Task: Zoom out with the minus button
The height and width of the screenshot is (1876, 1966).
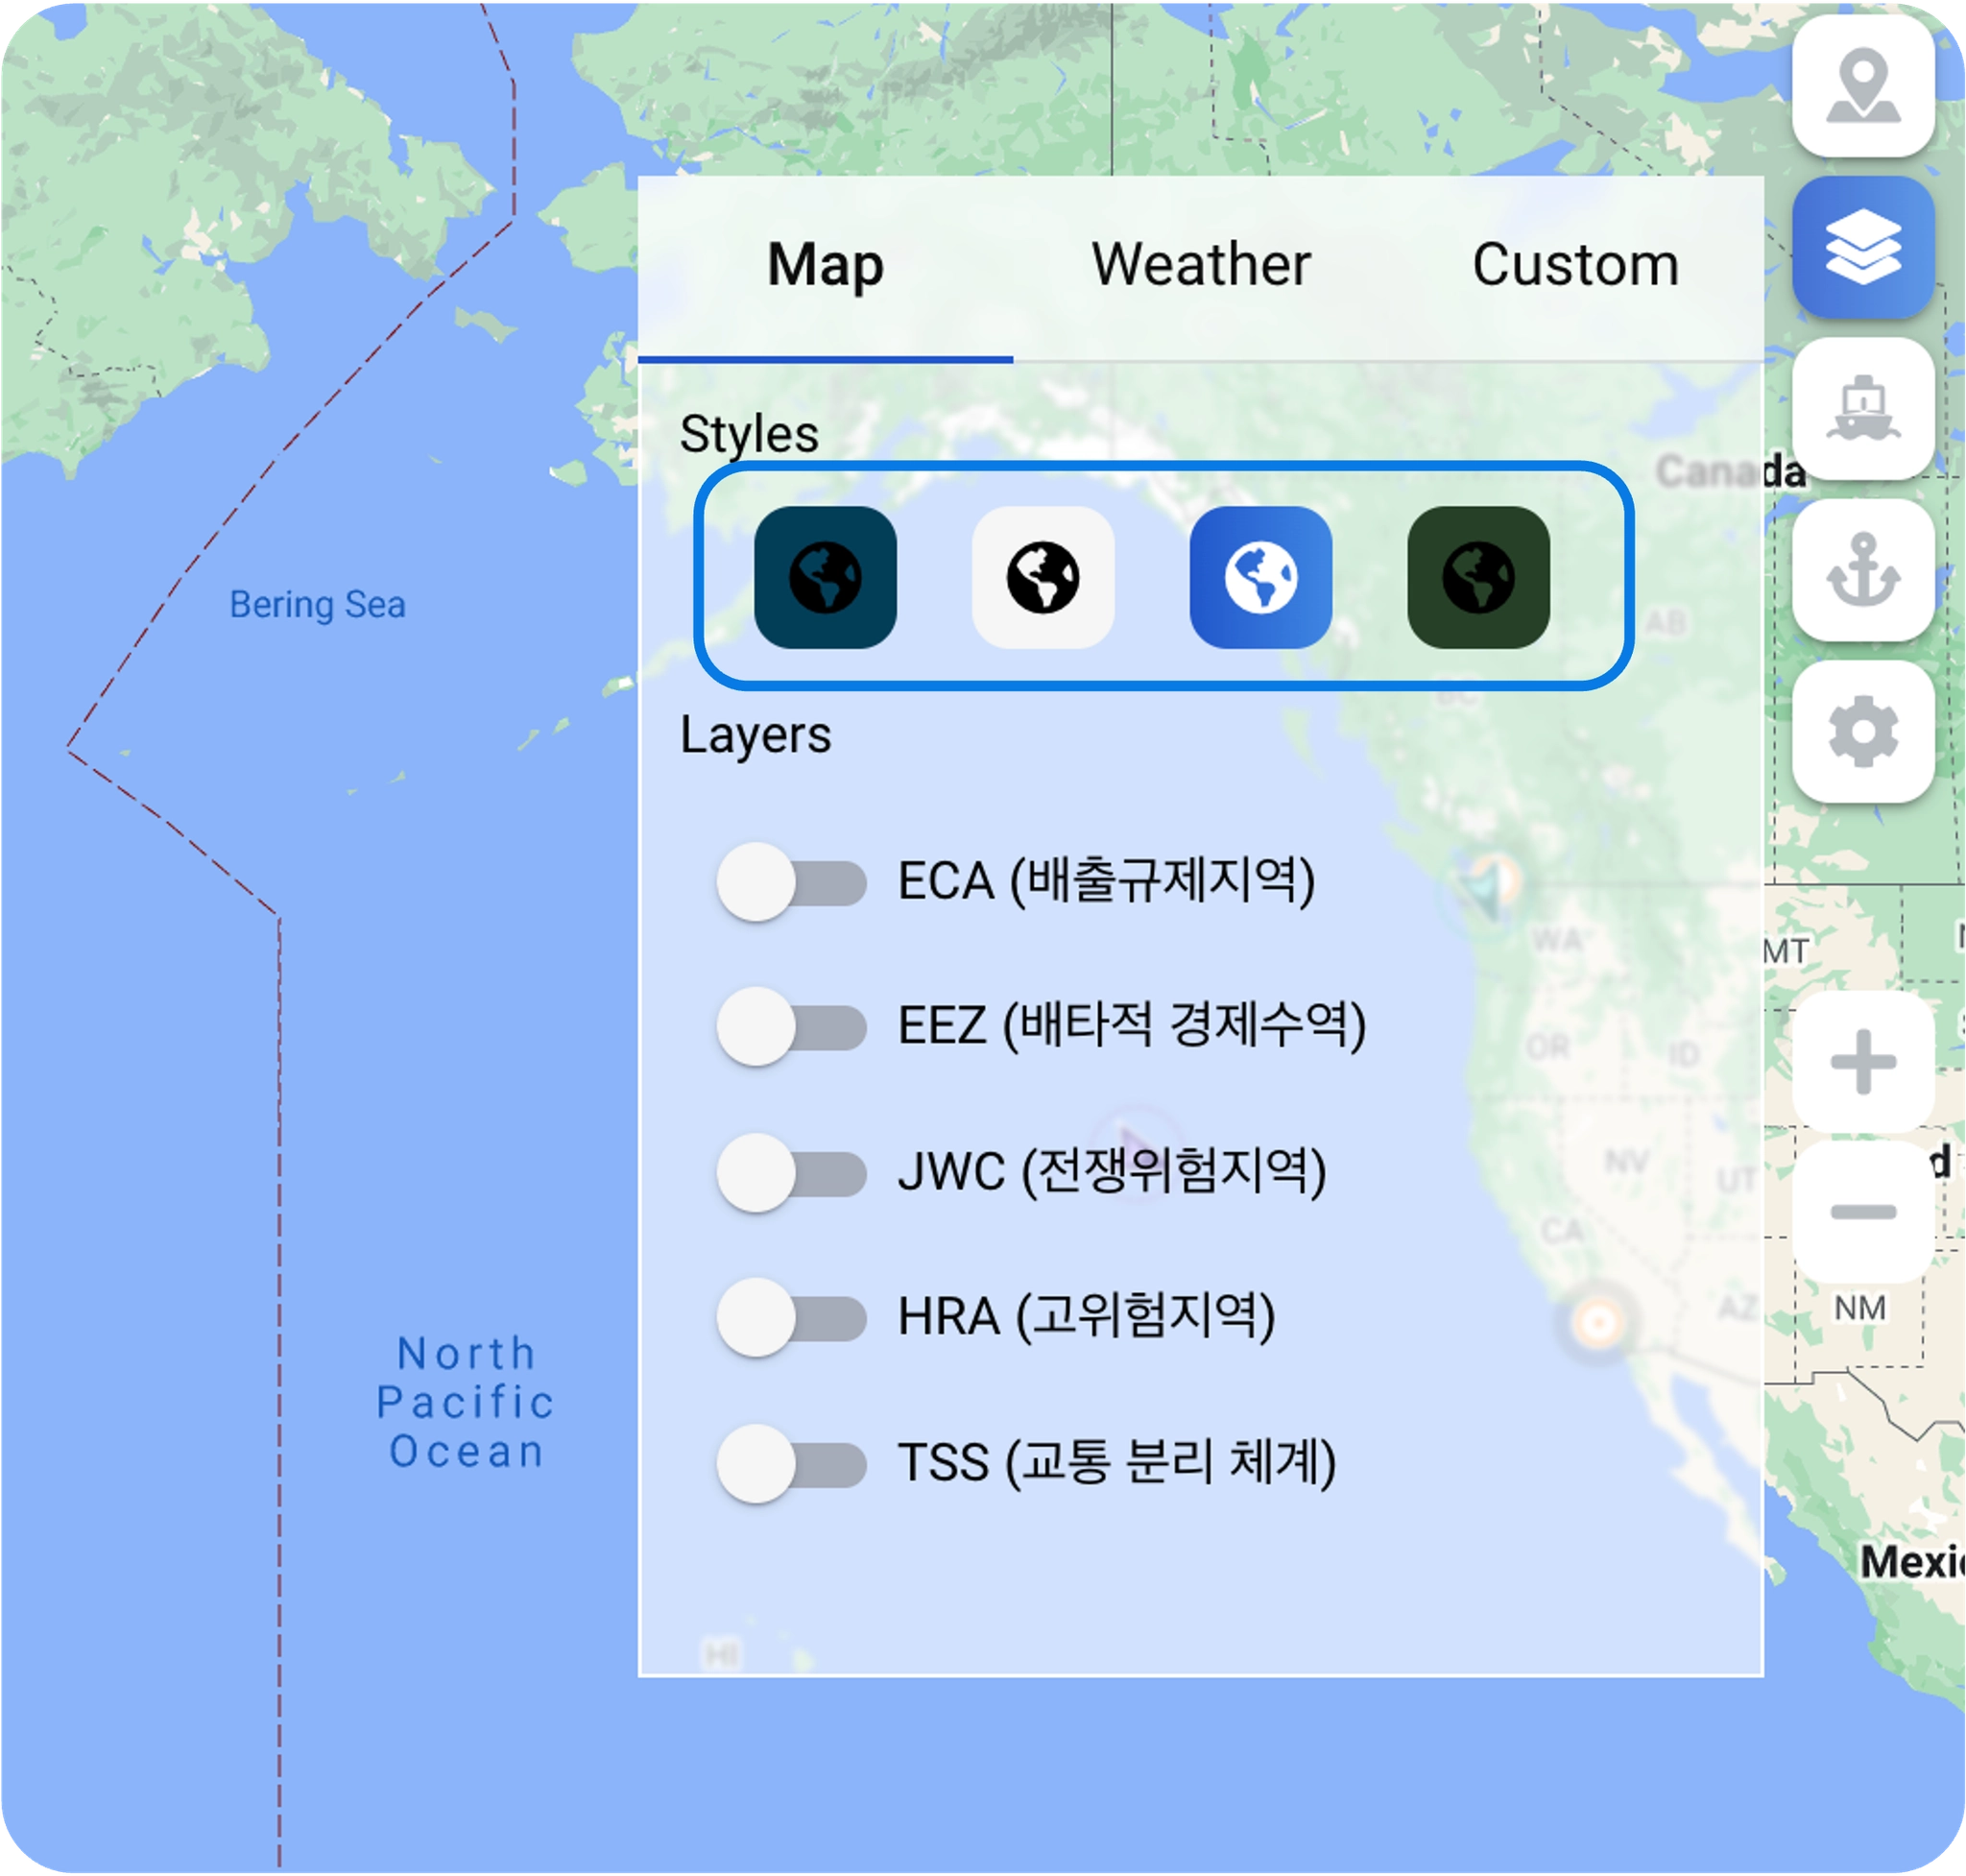Action: click(x=1862, y=1212)
